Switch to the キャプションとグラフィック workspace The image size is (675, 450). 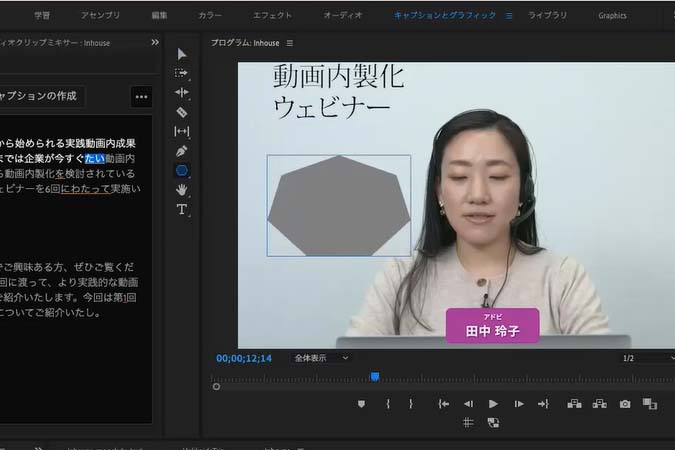(445, 16)
